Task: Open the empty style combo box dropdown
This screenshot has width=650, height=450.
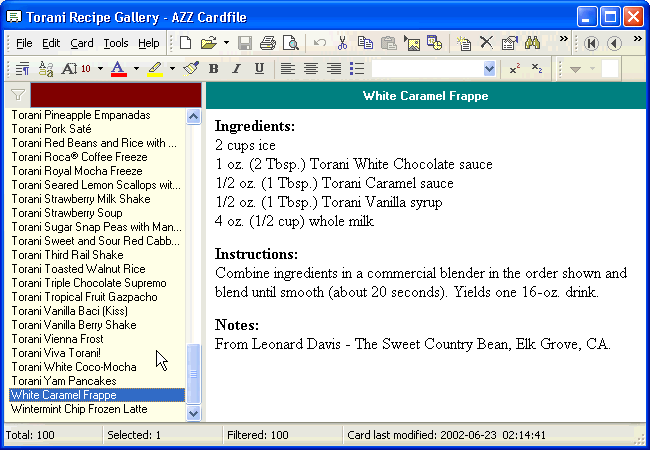Action: (x=490, y=69)
